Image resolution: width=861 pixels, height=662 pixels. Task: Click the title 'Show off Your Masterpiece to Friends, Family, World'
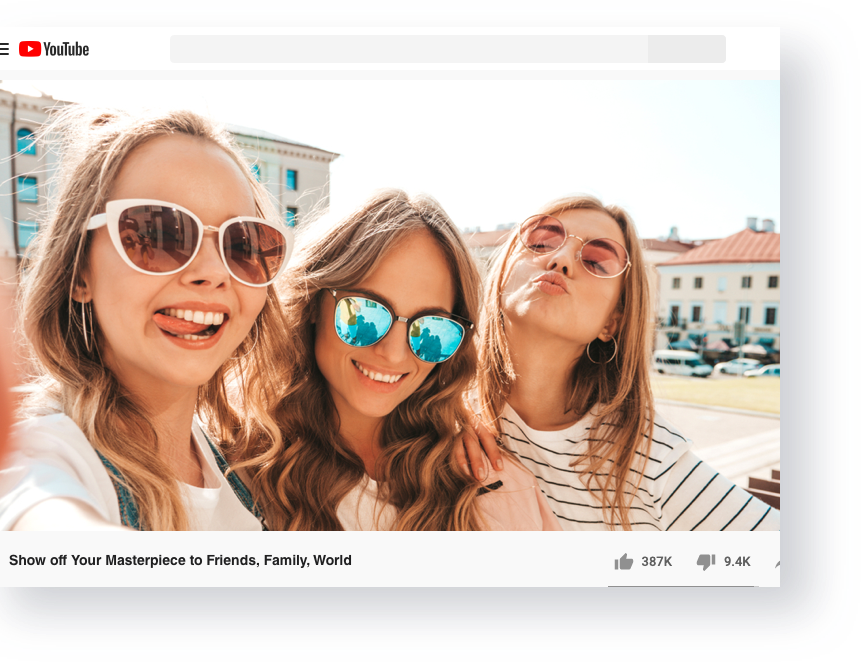(x=180, y=560)
